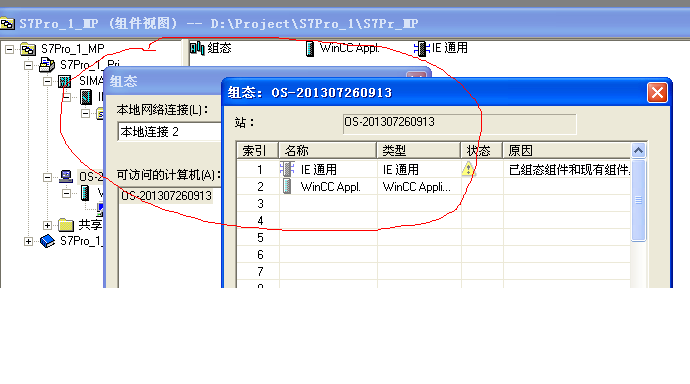This screenshot has width=690, height=384.
Task: Select IE 通用 name cell in row 1
Action: (x=328, y=169)
